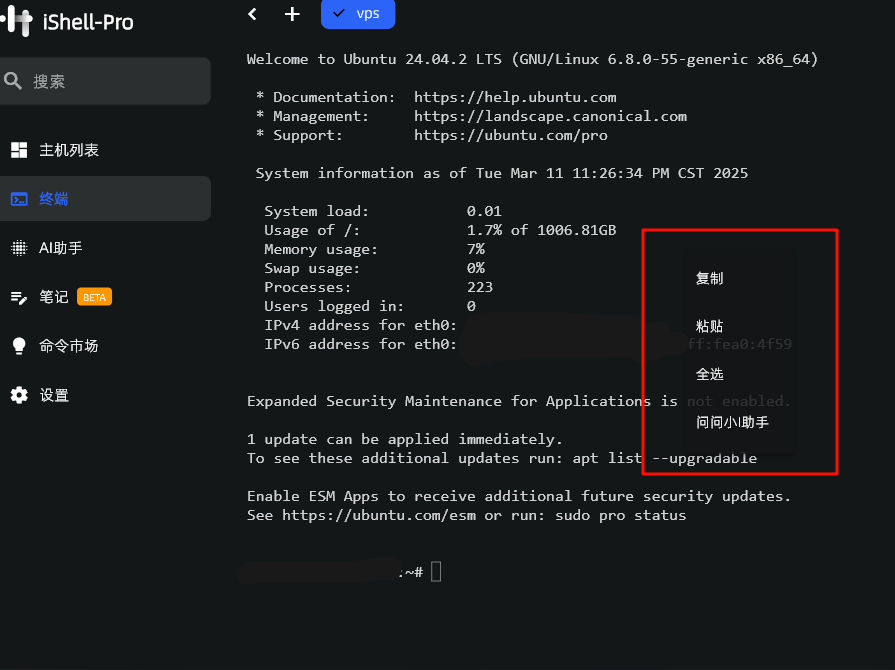Click the iShell-Pro logo icon
The width and height of the screenshot is (895, 670).
(17, 21)
